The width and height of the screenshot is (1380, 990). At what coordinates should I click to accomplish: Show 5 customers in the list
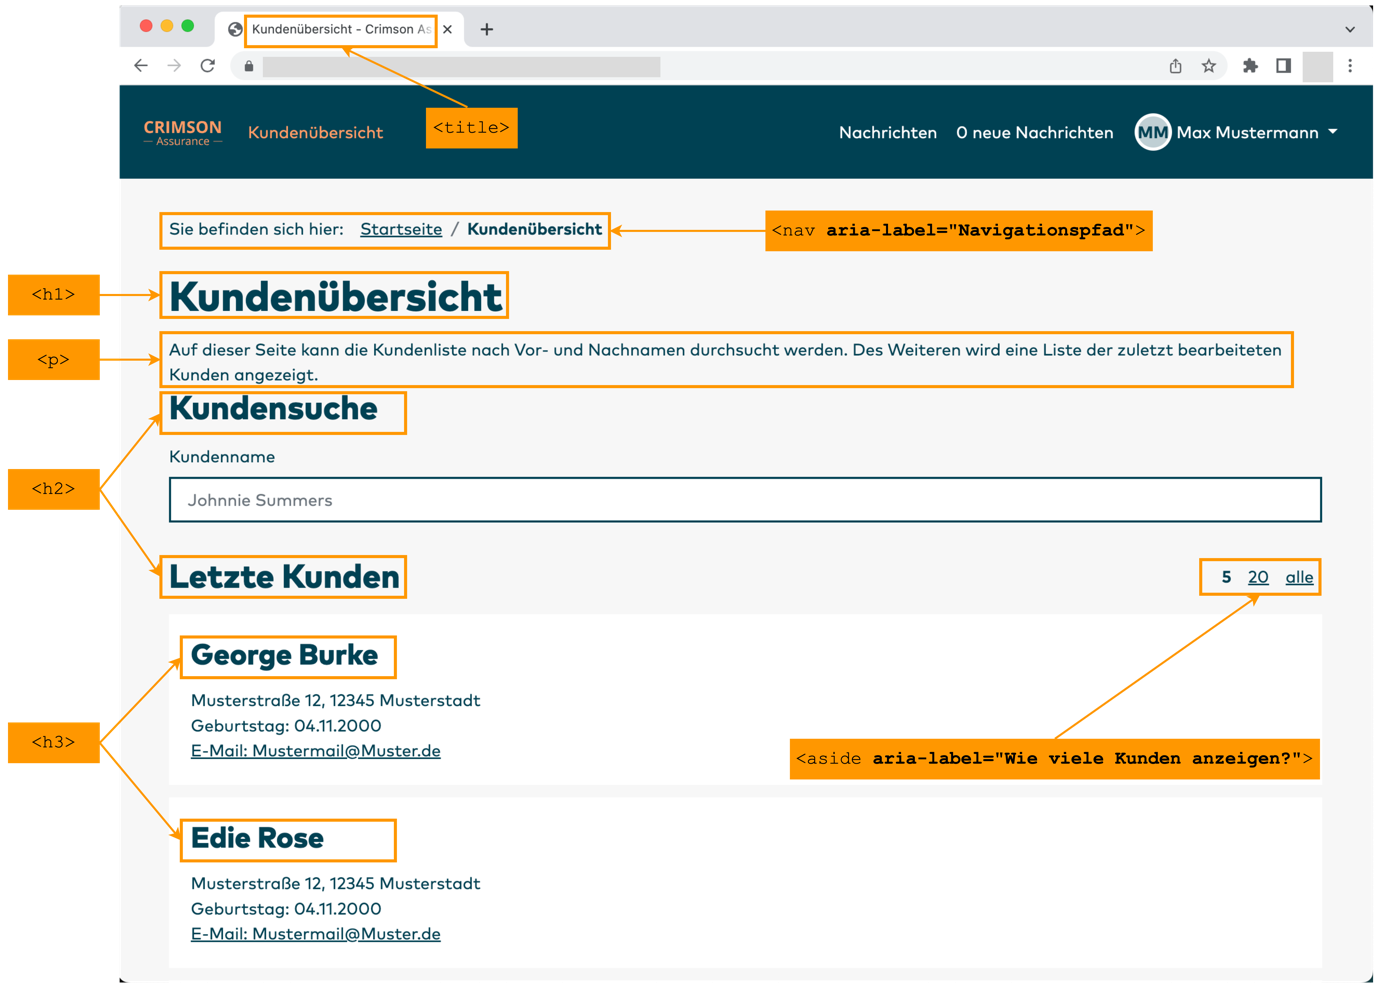click(1226, 577)
